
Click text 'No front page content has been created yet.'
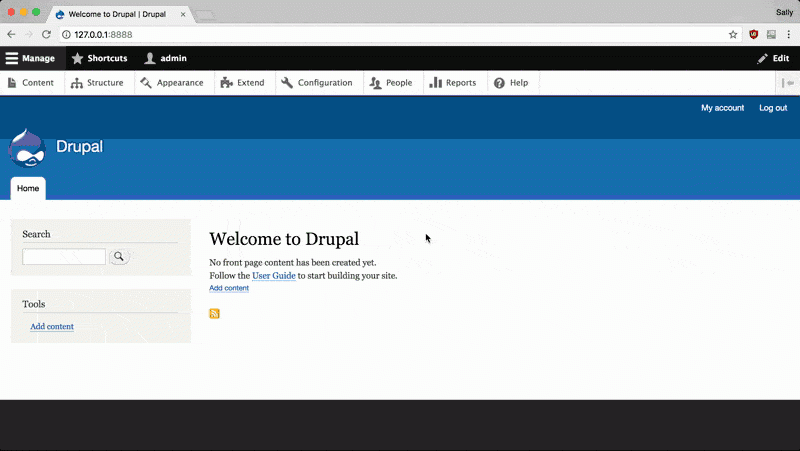(x=293, y=262)
